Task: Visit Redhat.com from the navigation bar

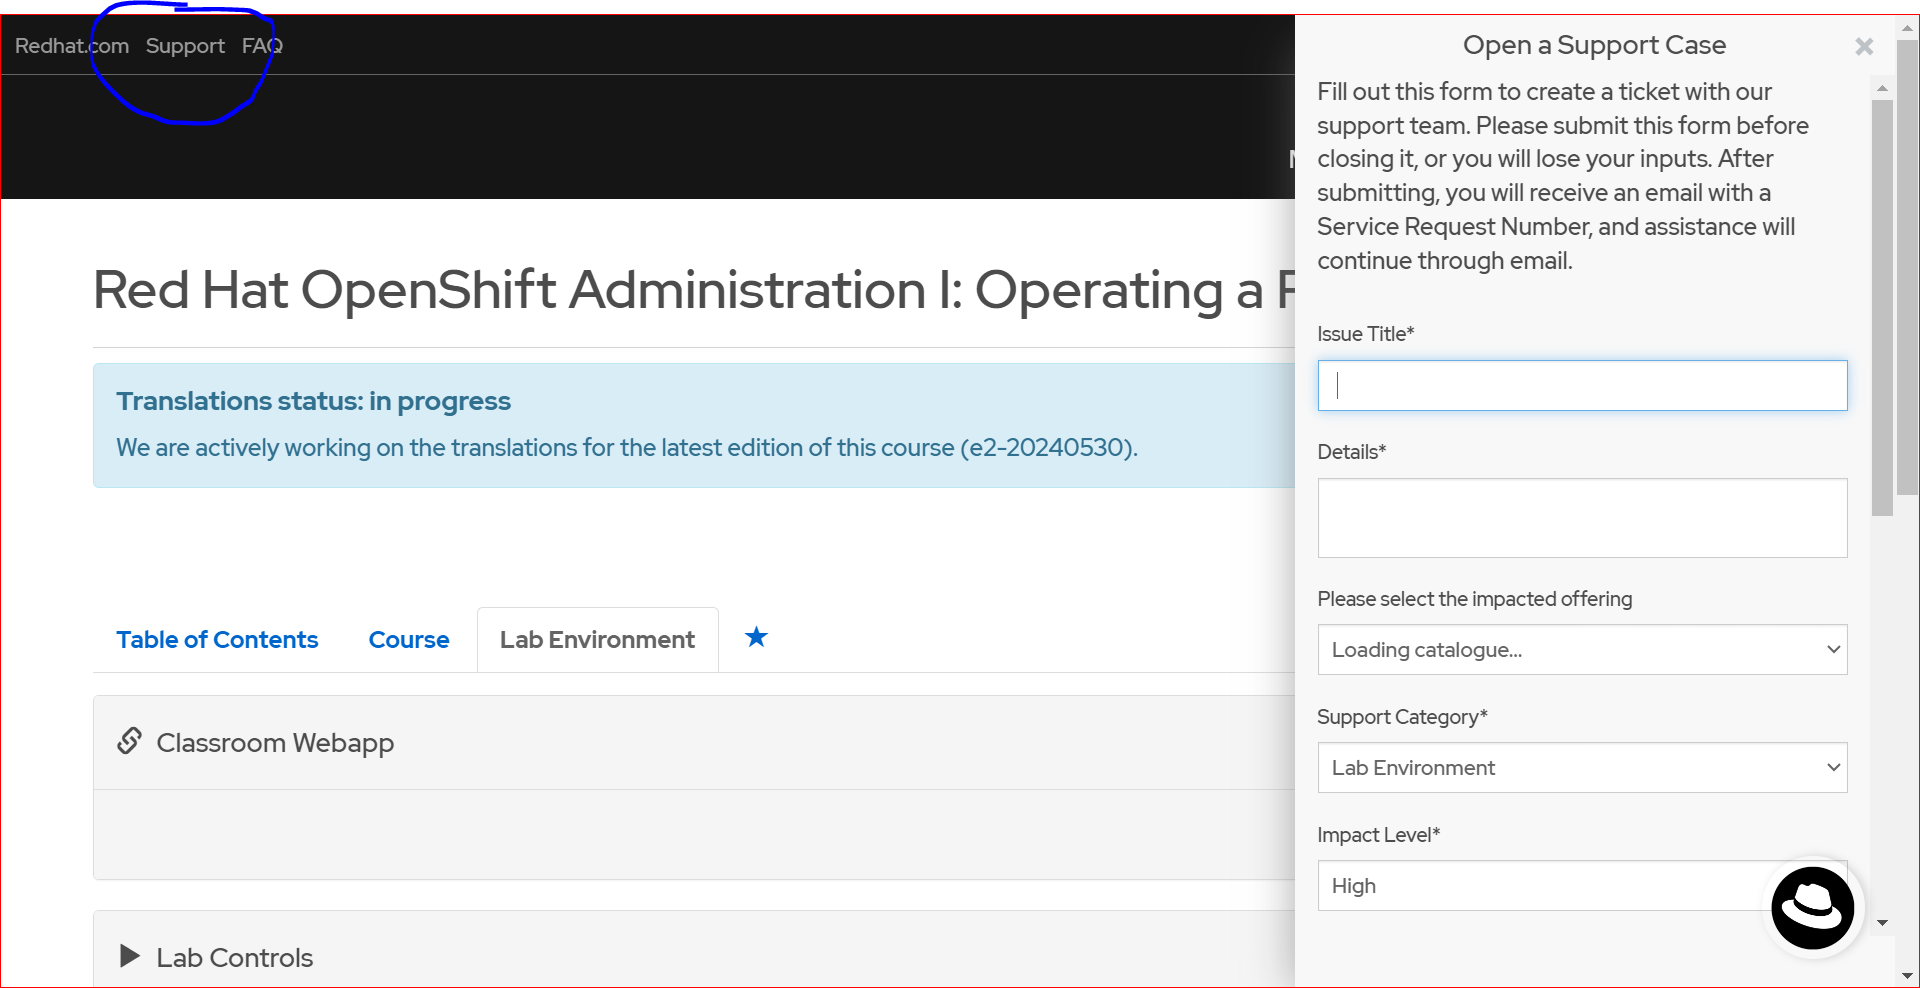Action: 70,45
